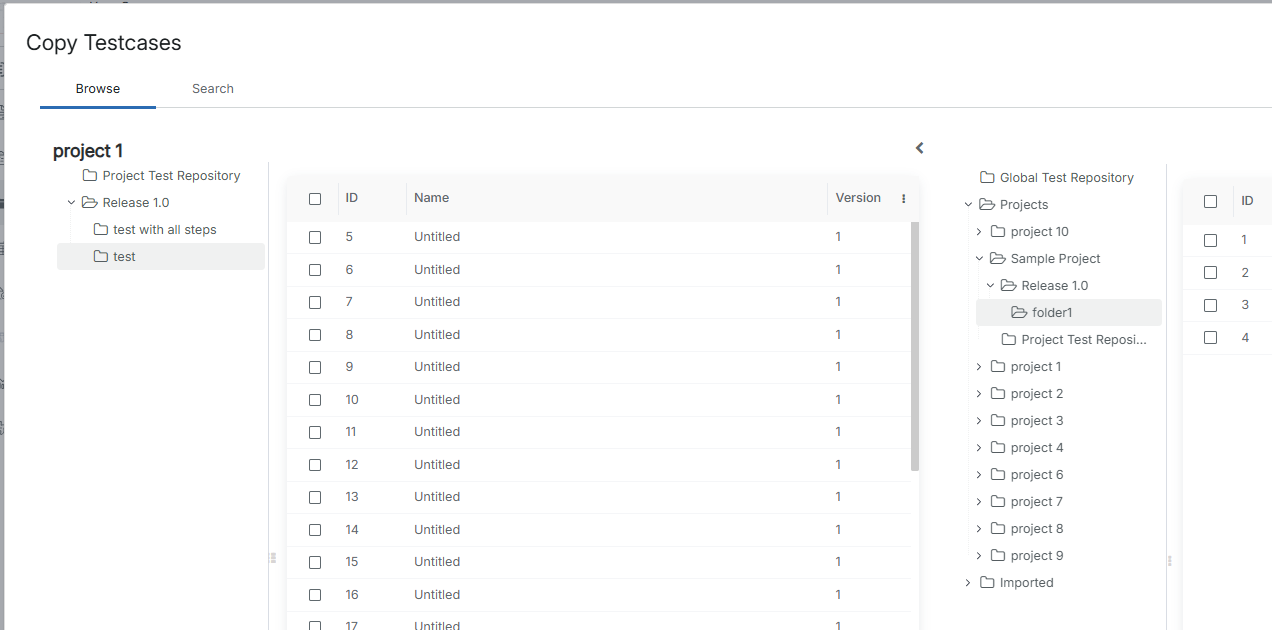Switch to the Search tab
Viewport: 1272px width, 630px height.
[x=212, y=89]
